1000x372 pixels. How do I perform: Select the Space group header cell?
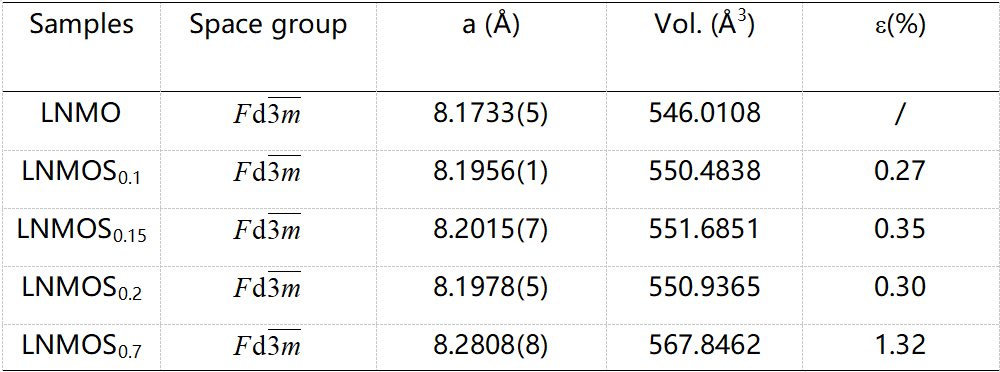pos(268,26)
